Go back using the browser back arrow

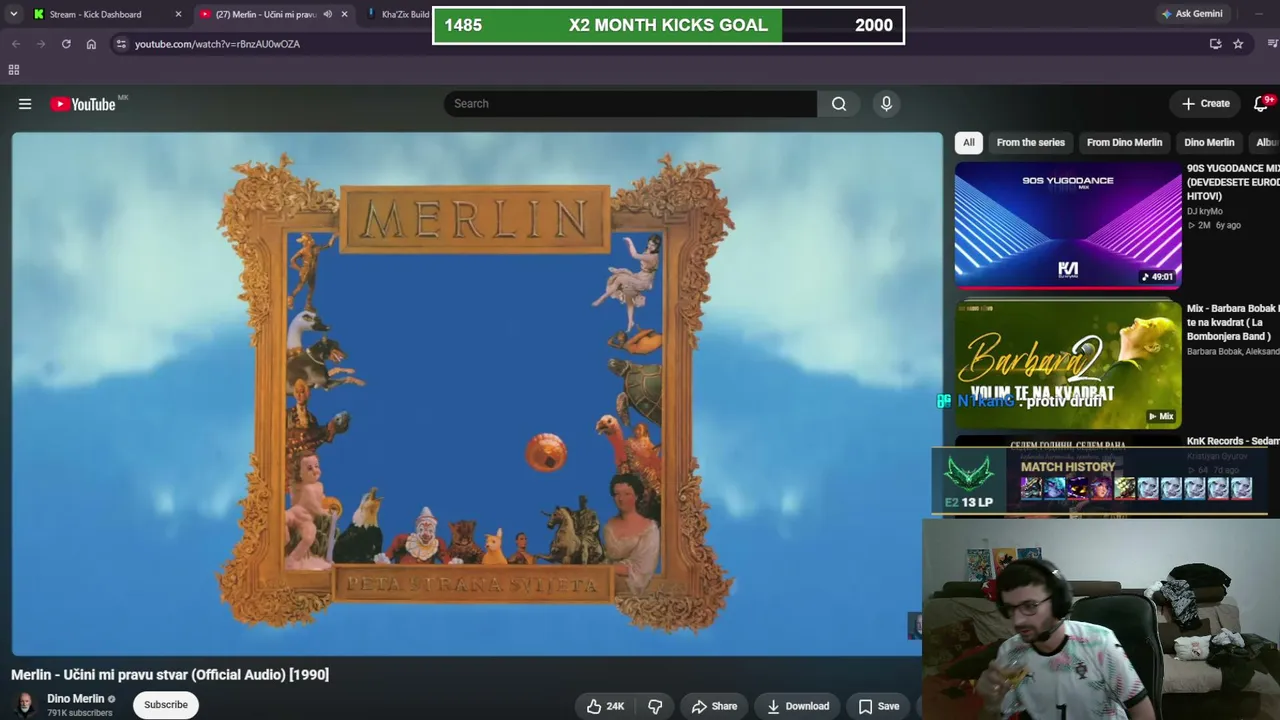point(16,44)
